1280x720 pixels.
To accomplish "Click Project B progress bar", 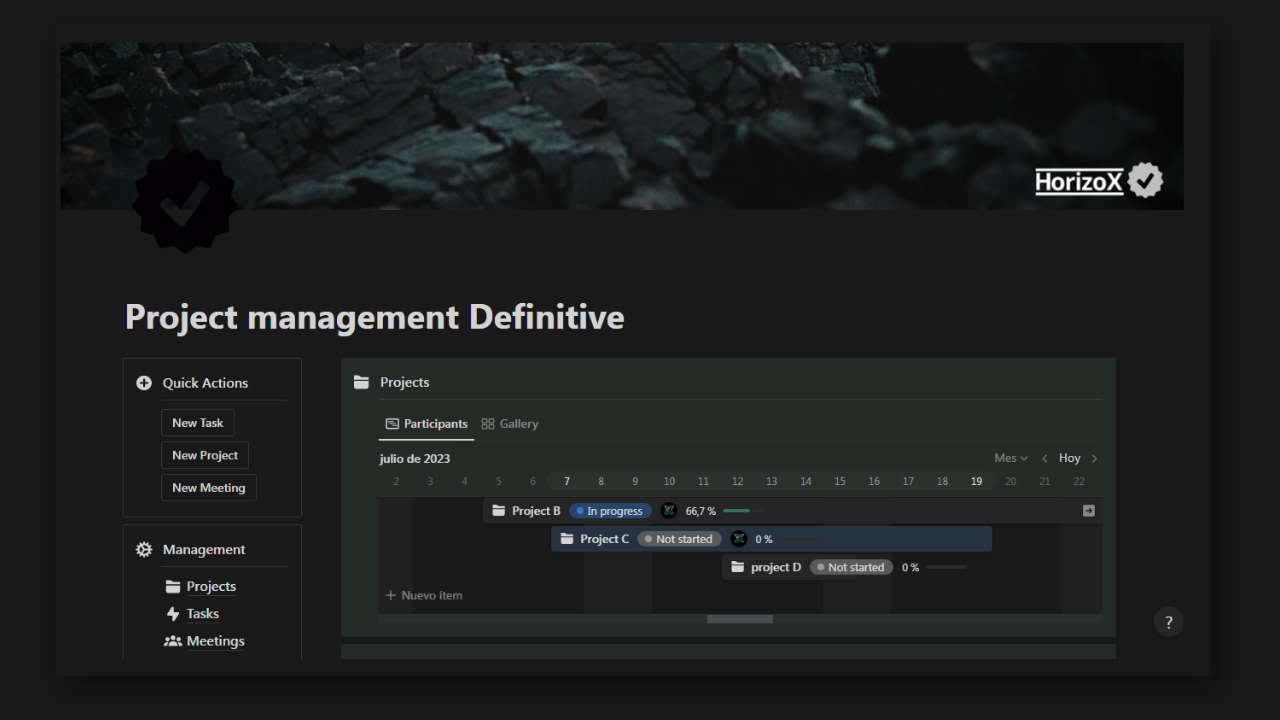I will click(743, 511).
